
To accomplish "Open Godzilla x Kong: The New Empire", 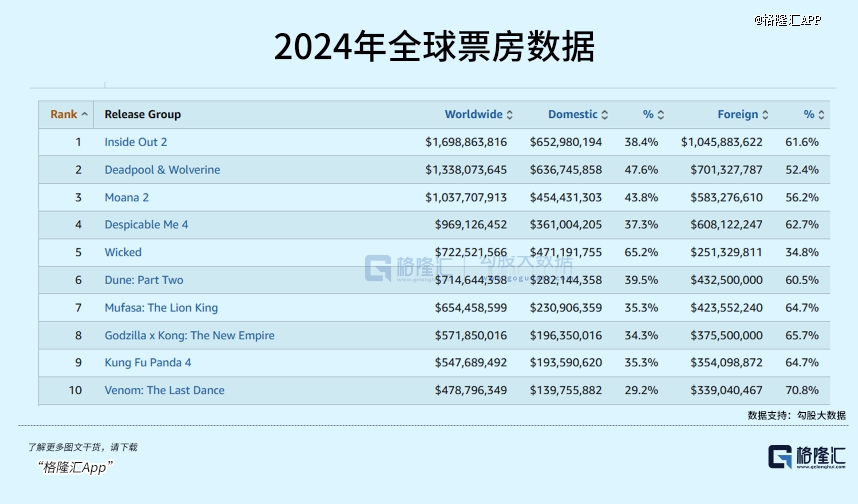I will (x=189, y=335).
